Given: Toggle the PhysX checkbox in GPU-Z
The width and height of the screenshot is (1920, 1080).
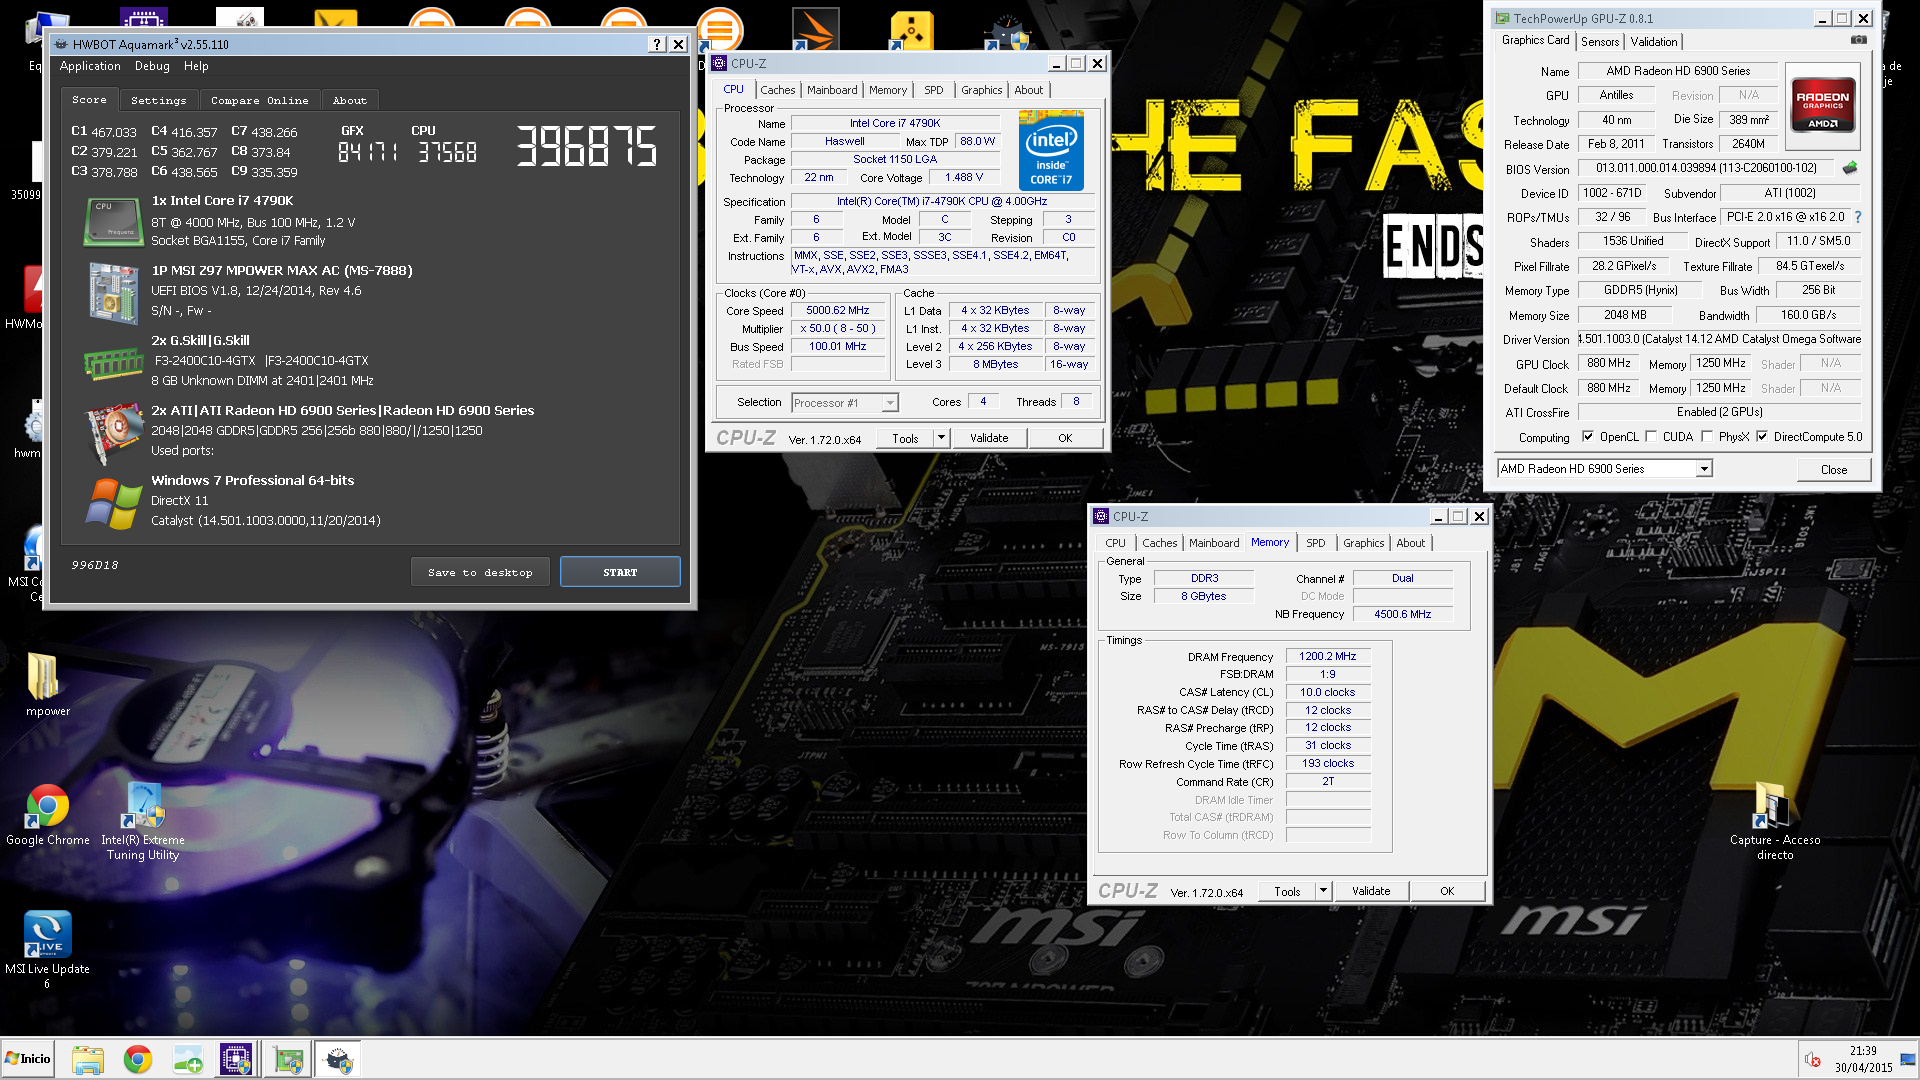Looking at the screenshot, I should point(1707,436).
